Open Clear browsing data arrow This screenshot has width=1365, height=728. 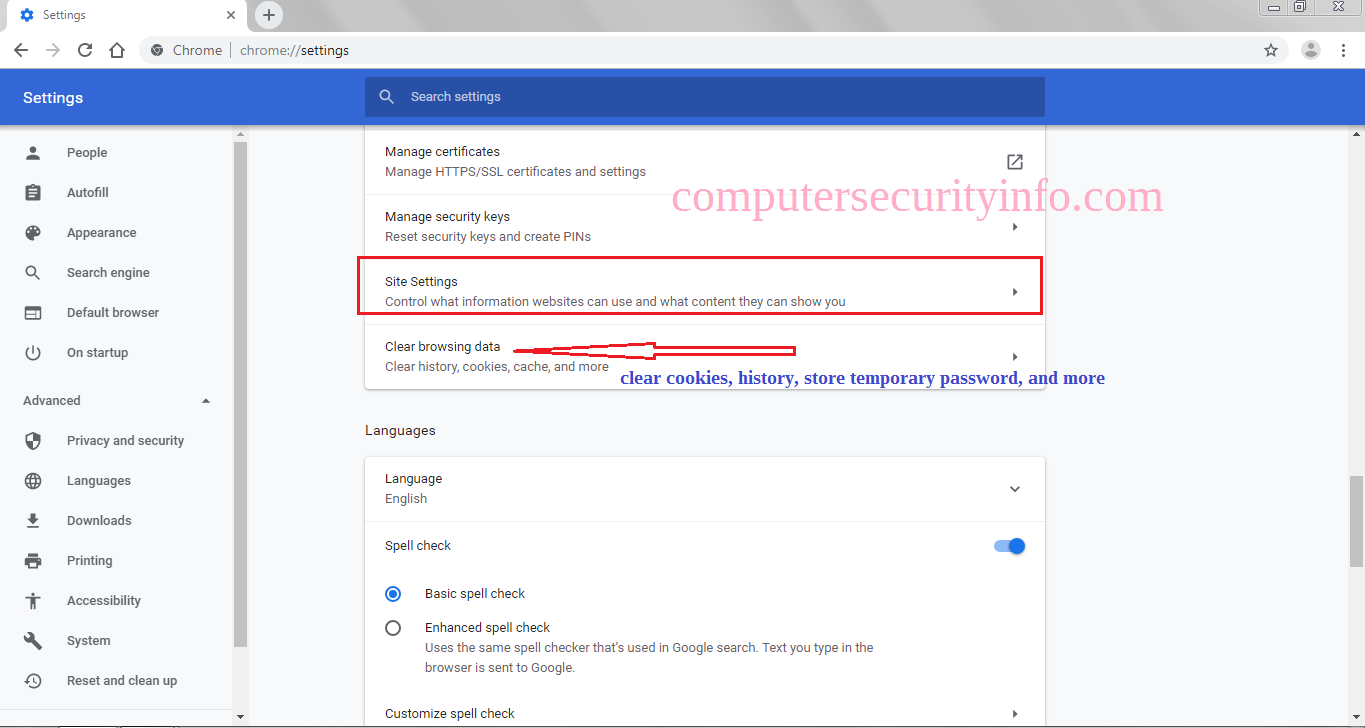pos(1015,357)
